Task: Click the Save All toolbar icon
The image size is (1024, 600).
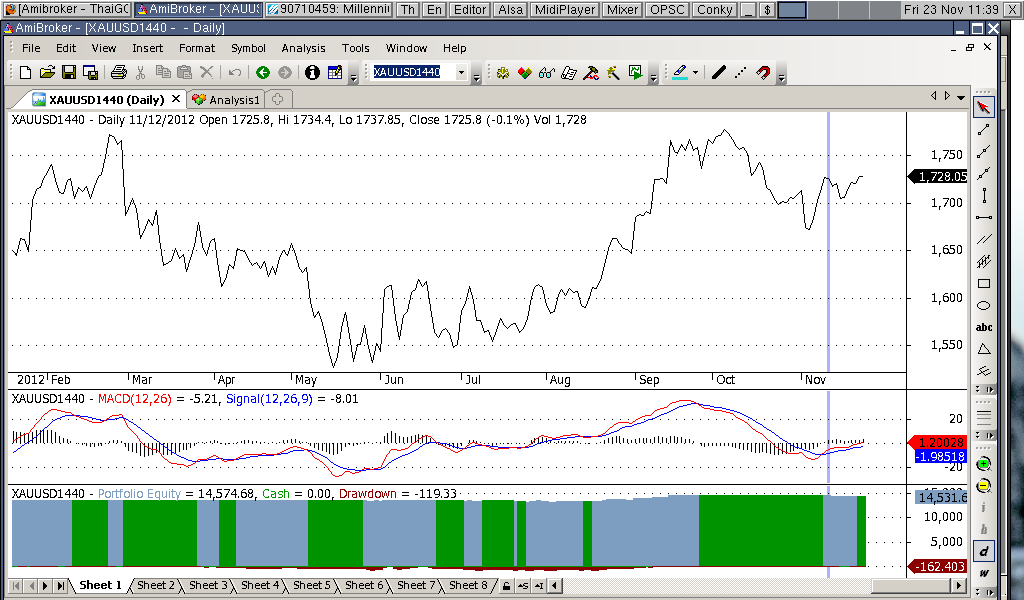Action: 90,72
